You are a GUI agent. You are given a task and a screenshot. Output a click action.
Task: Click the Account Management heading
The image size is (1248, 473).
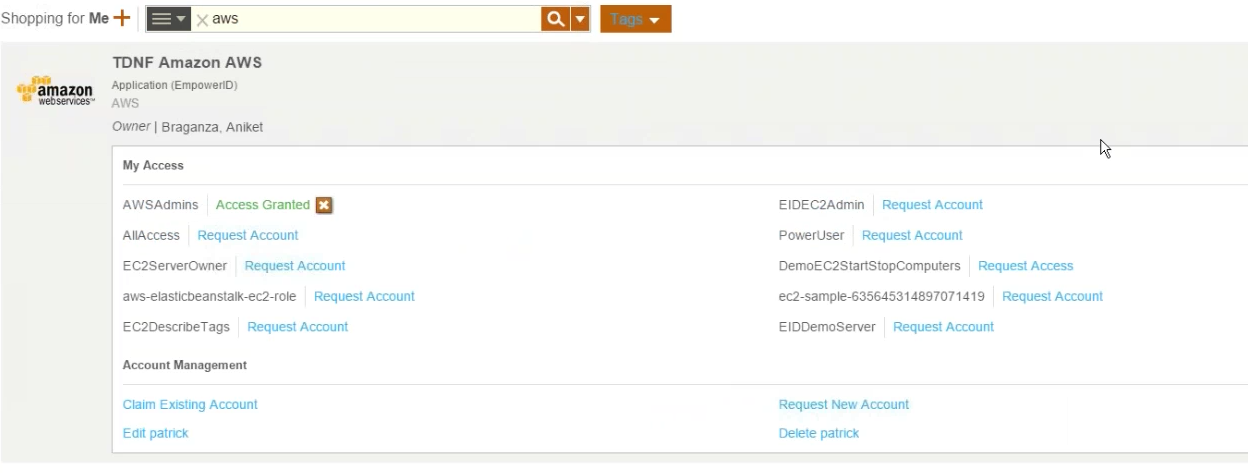click(x=184, y=365)
